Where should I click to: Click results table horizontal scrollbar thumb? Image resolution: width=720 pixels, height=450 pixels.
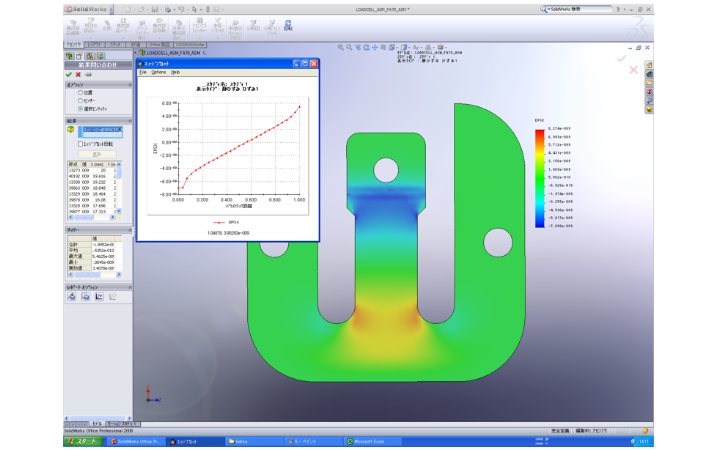[84, 217]
